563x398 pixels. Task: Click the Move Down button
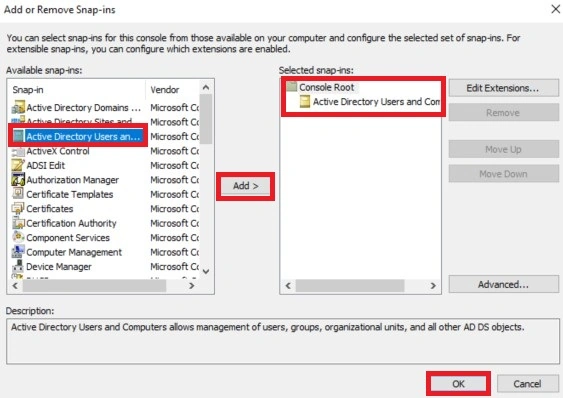[503, 174]
